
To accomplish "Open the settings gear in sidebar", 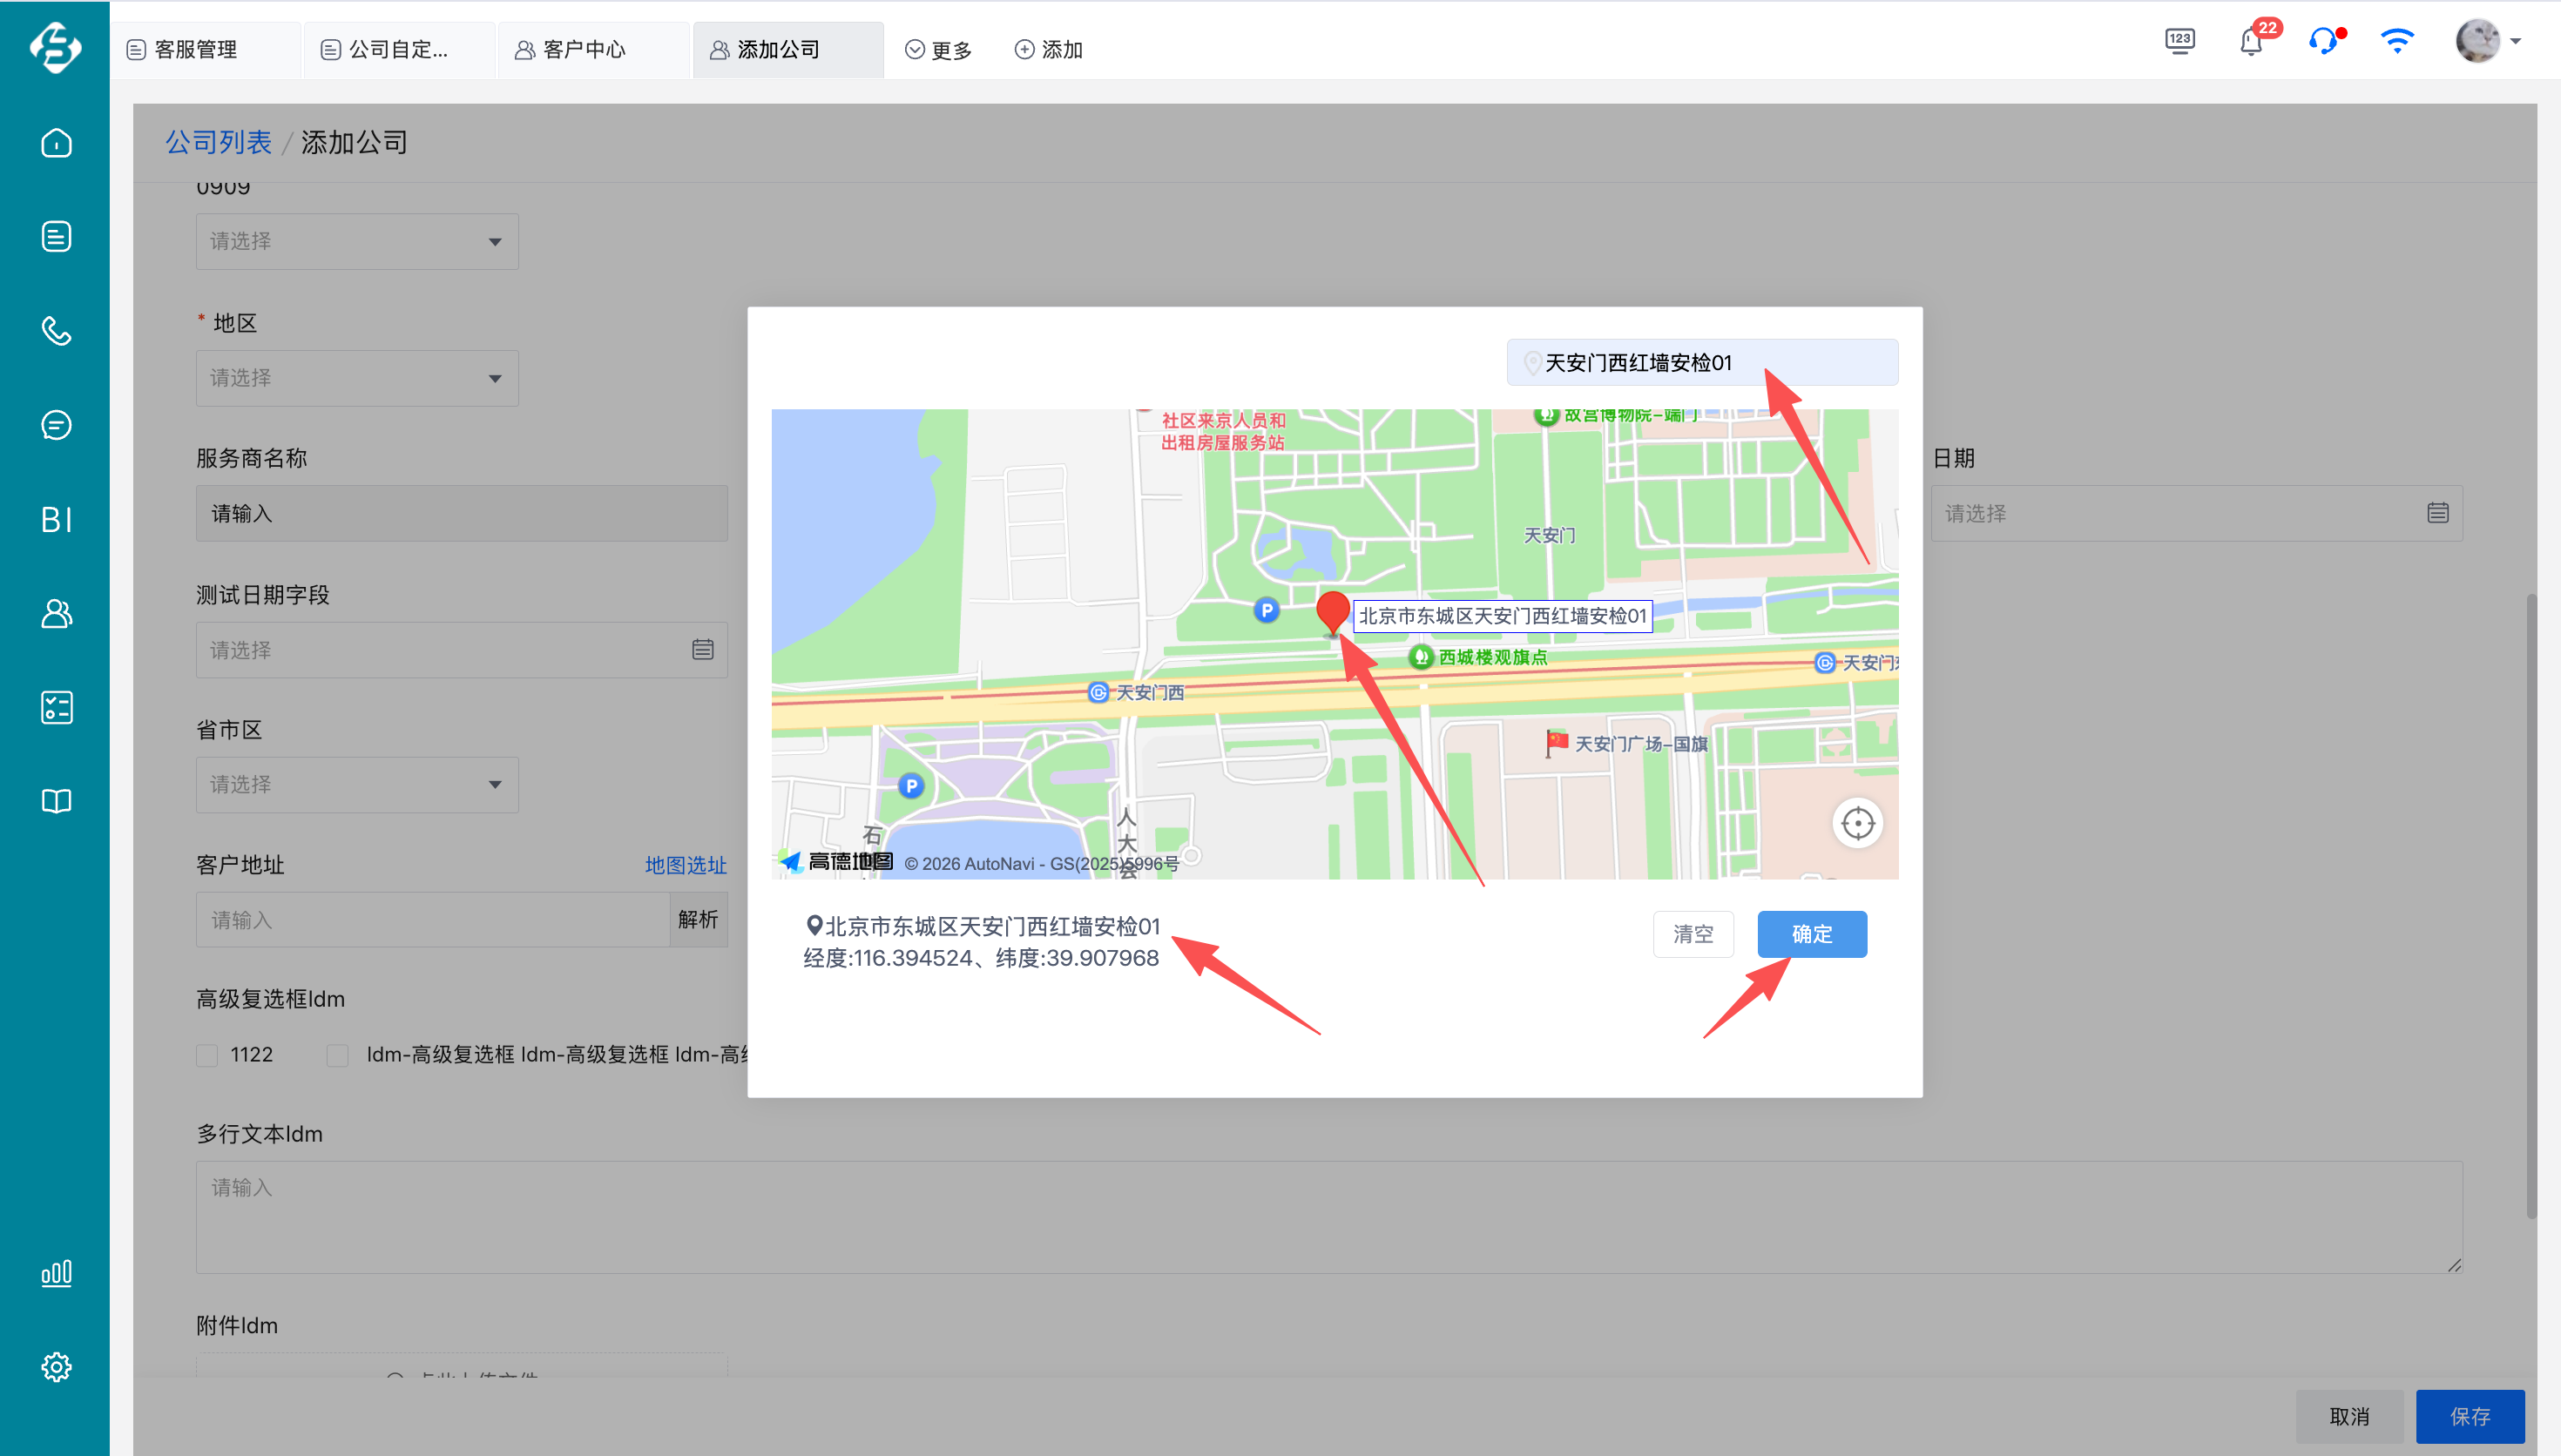I will (56, 1366).
